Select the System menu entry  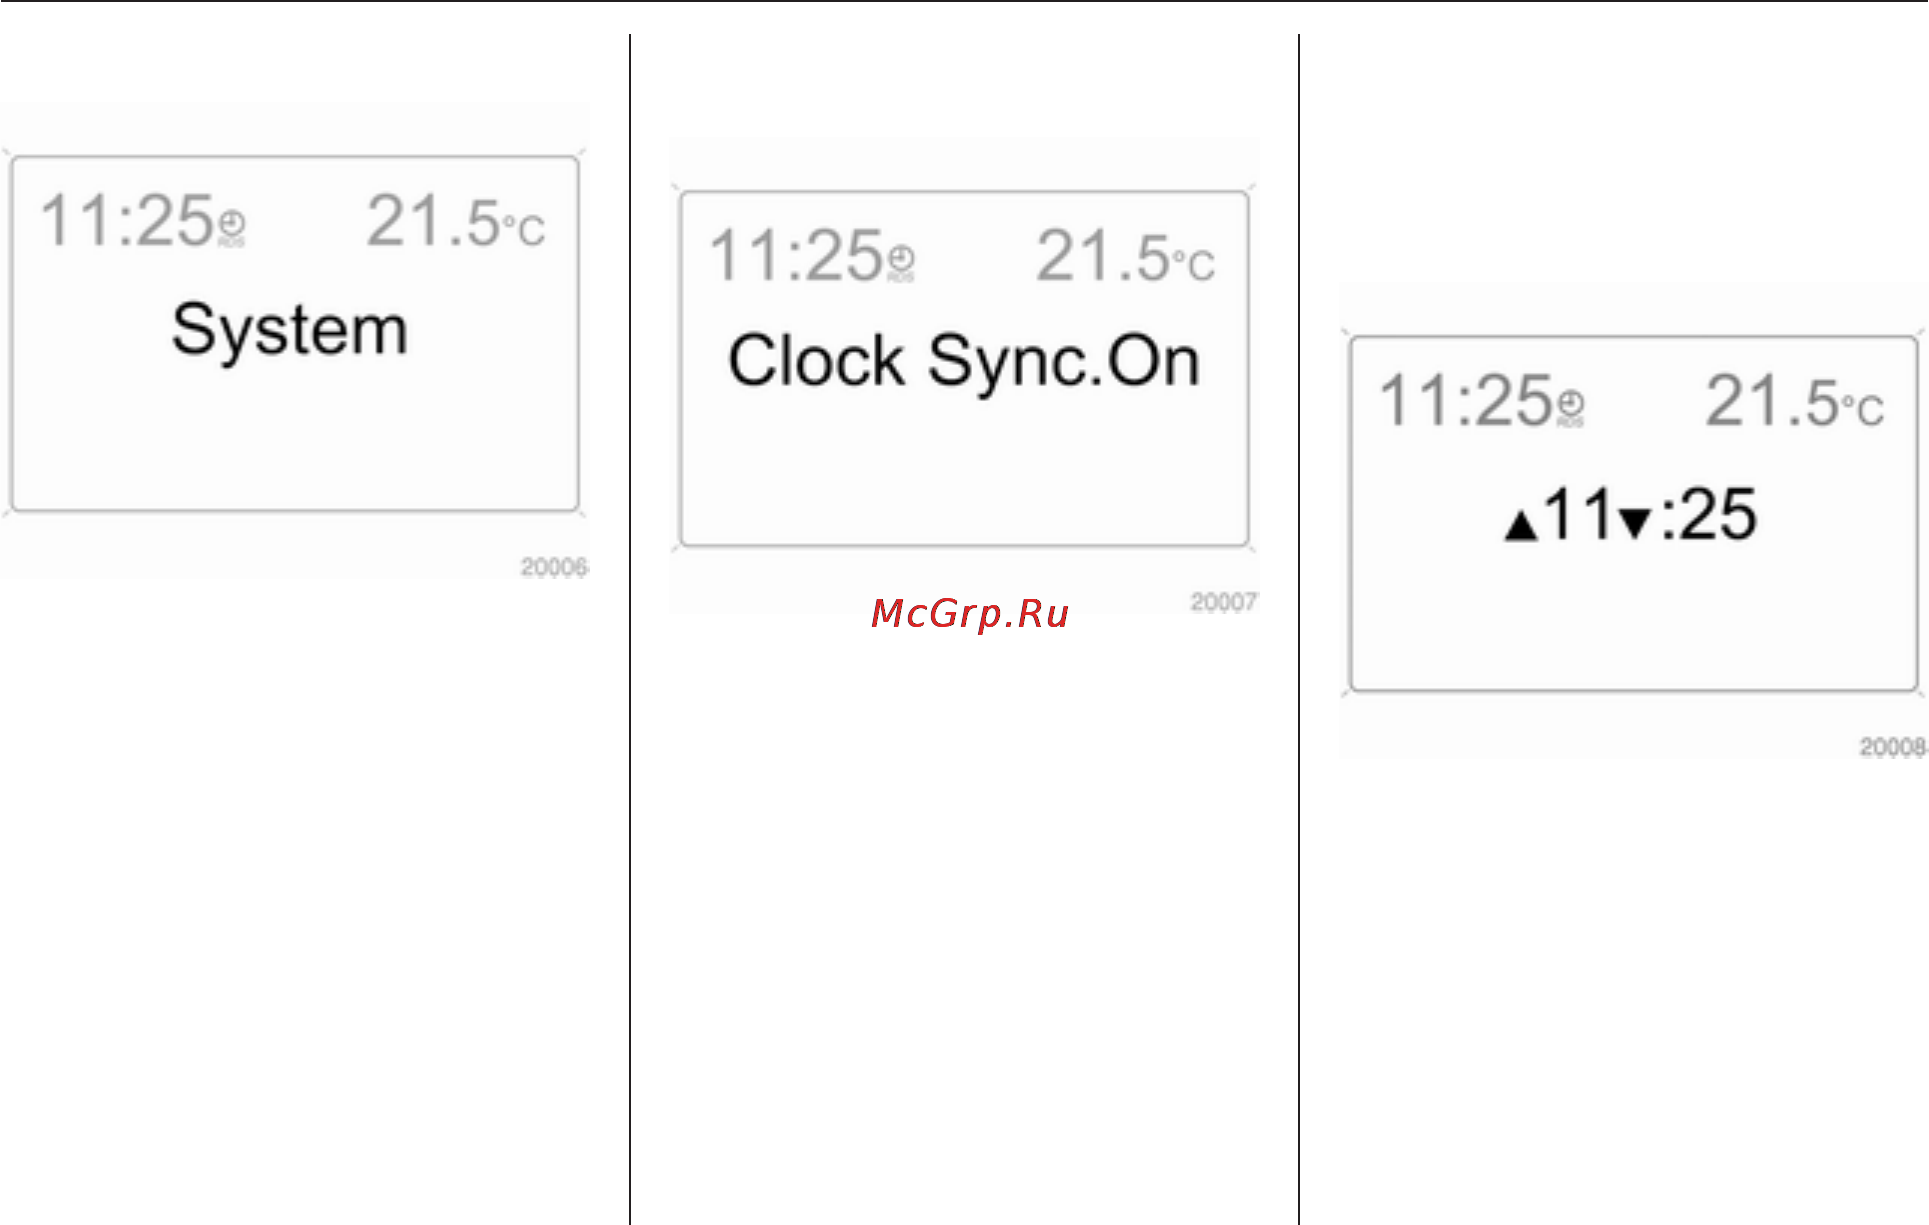(290, 330)
